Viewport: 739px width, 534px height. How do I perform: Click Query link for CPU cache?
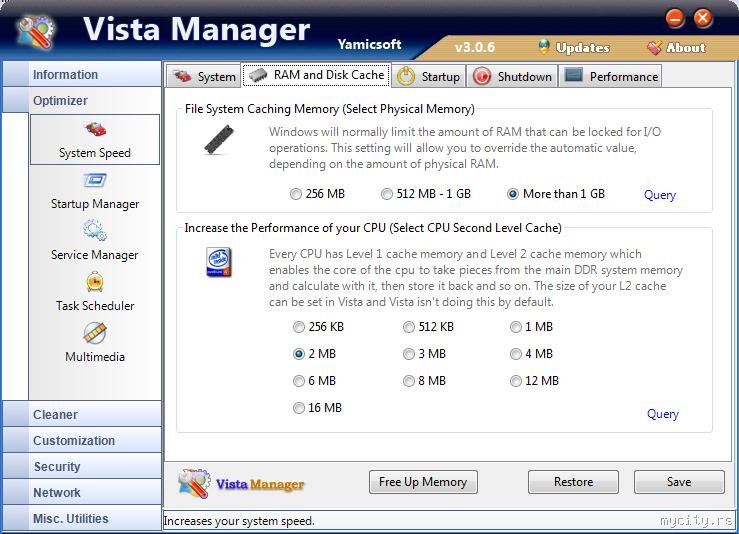coord(663,414)
